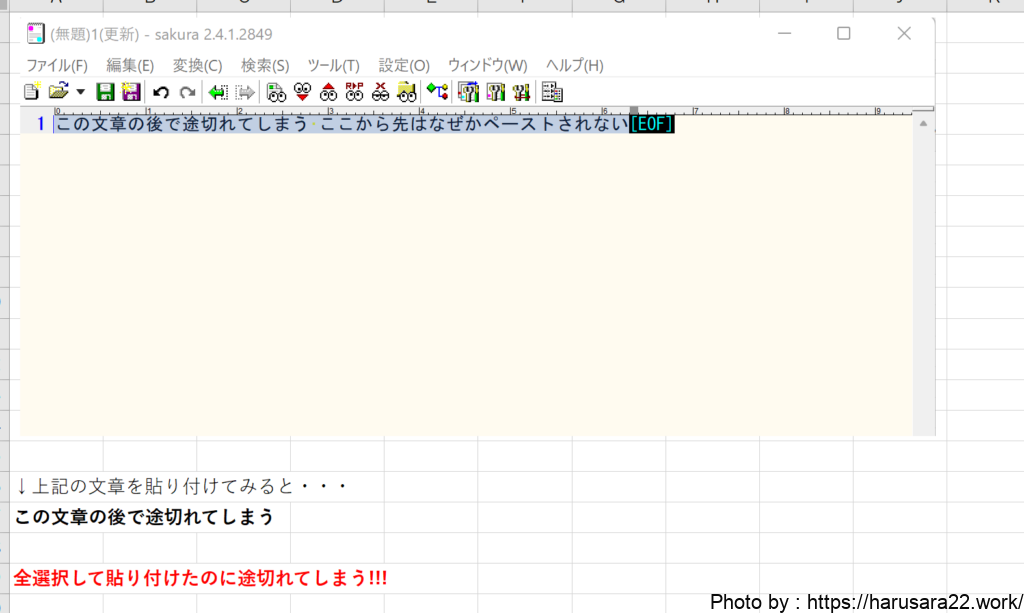Open the ヘルプ(H) menu
This screenshot has width=1024, height=613.
click(x=574, y=65)
